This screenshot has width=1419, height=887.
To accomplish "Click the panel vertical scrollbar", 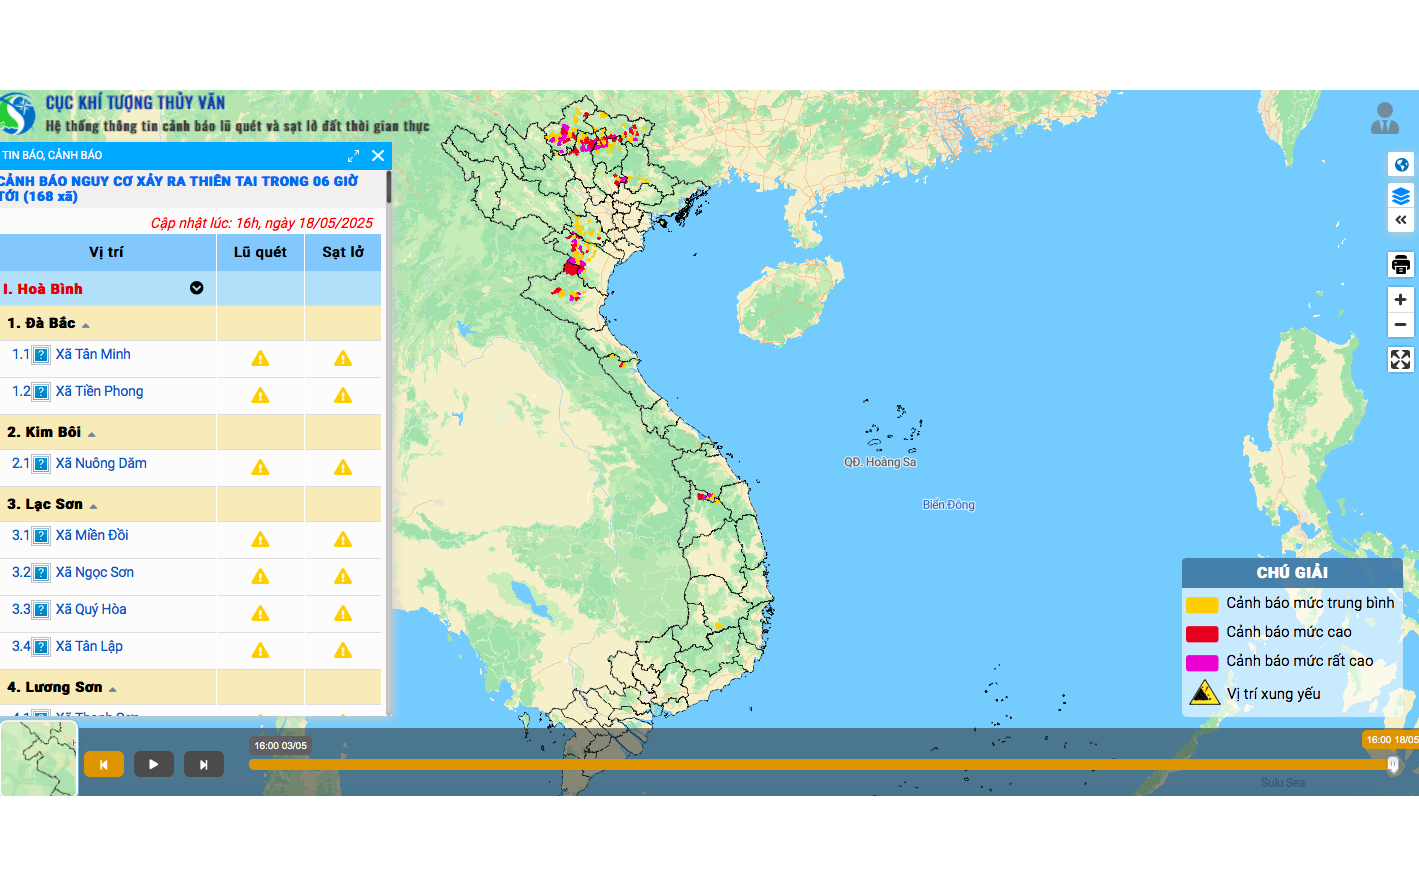I will 388,188.
